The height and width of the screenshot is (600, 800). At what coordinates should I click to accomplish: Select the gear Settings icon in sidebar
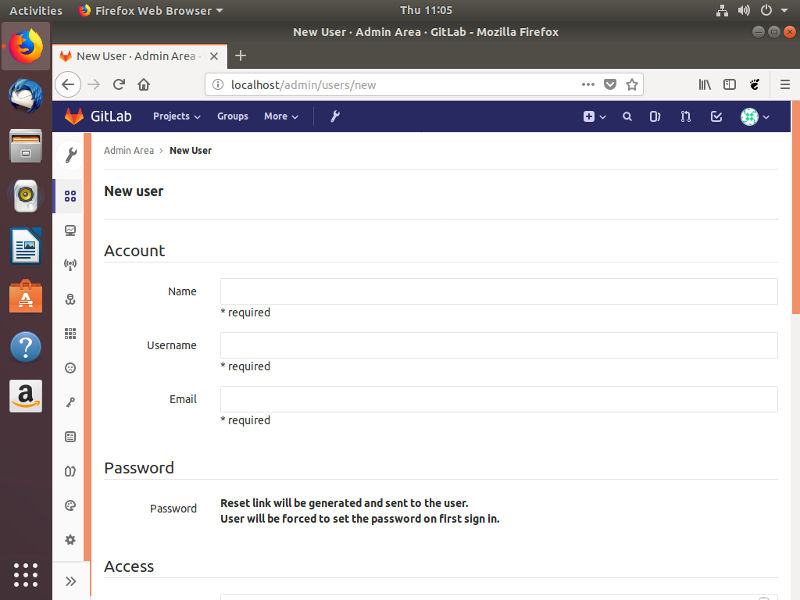[x=70, y=540]
